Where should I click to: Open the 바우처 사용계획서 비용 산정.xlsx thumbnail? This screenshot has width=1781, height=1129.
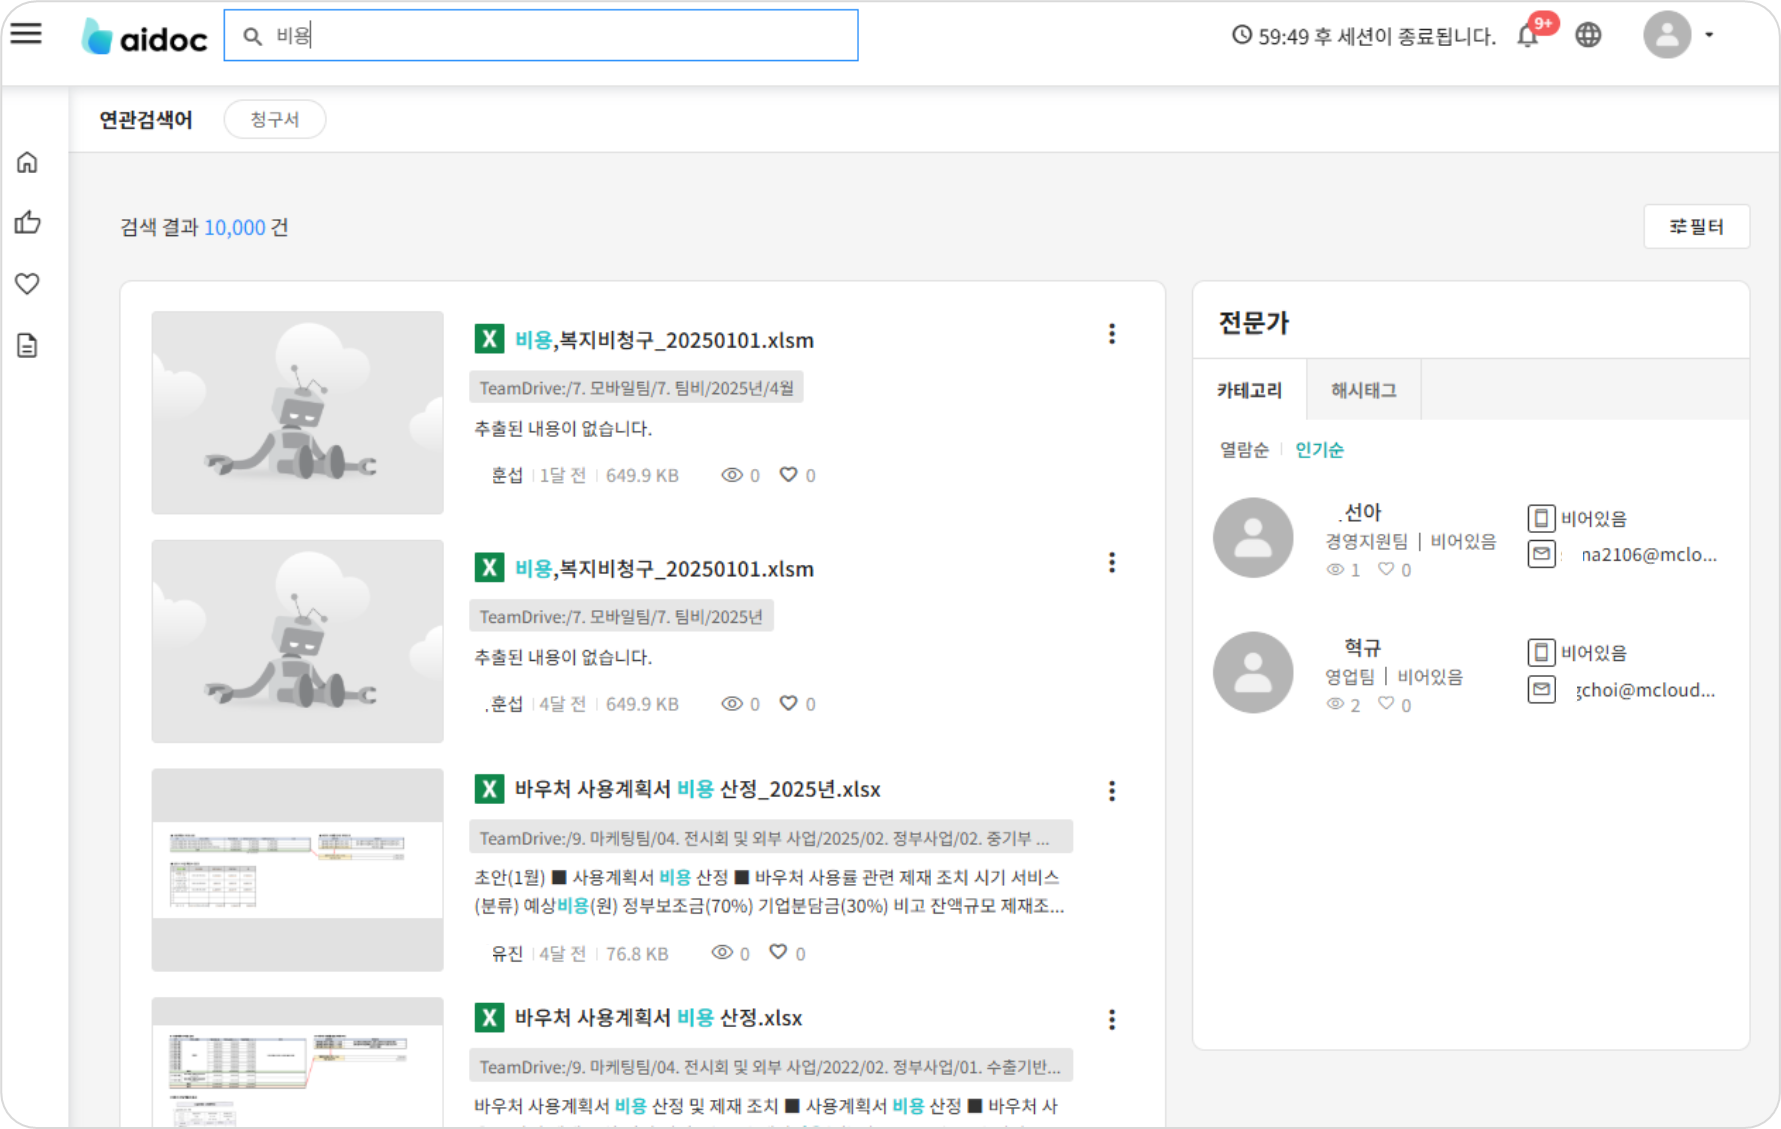[x=297, y=1062]
